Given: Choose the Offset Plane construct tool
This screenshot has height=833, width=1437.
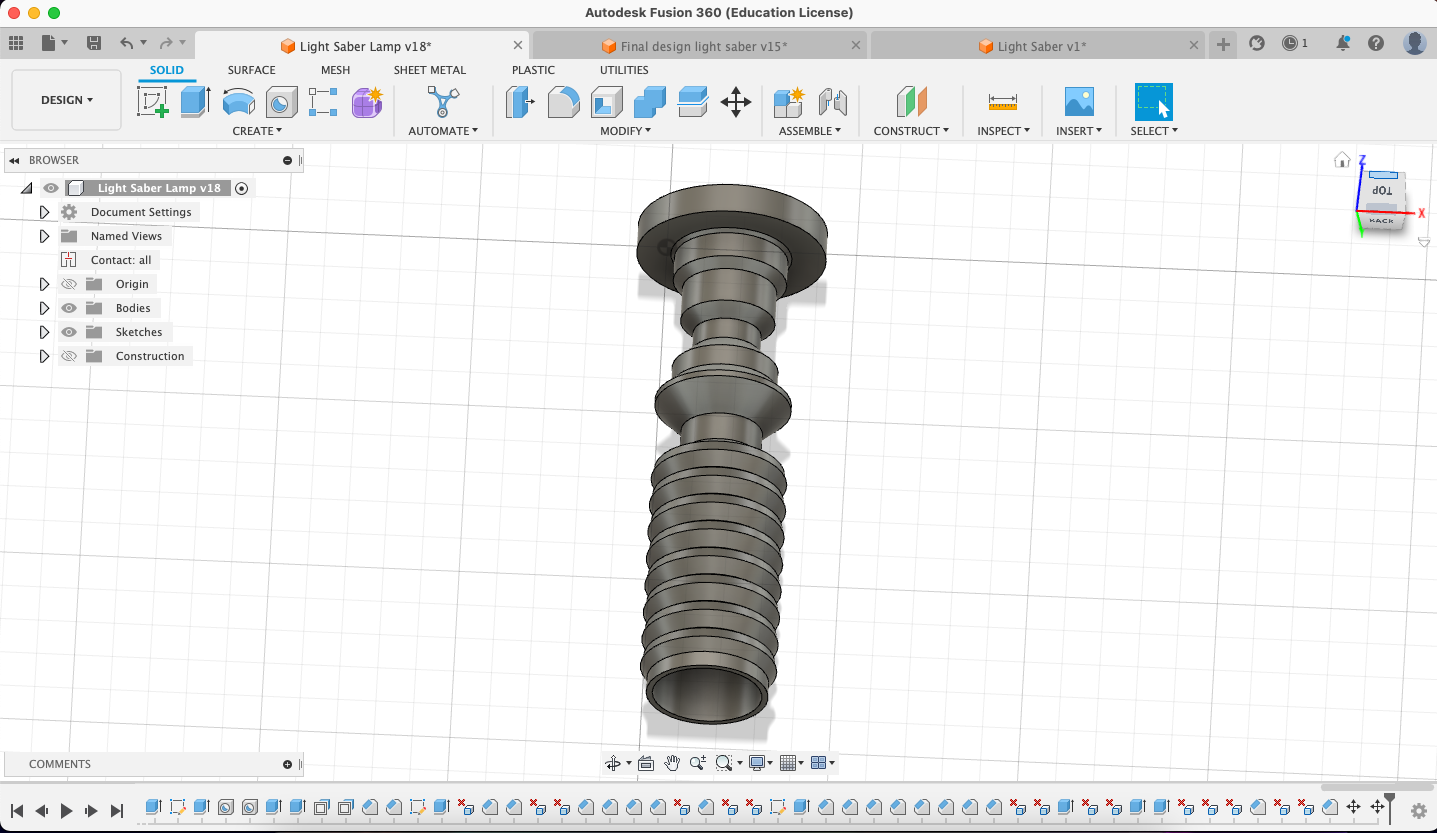Looking at the screenshot, I should coord(911,102).
